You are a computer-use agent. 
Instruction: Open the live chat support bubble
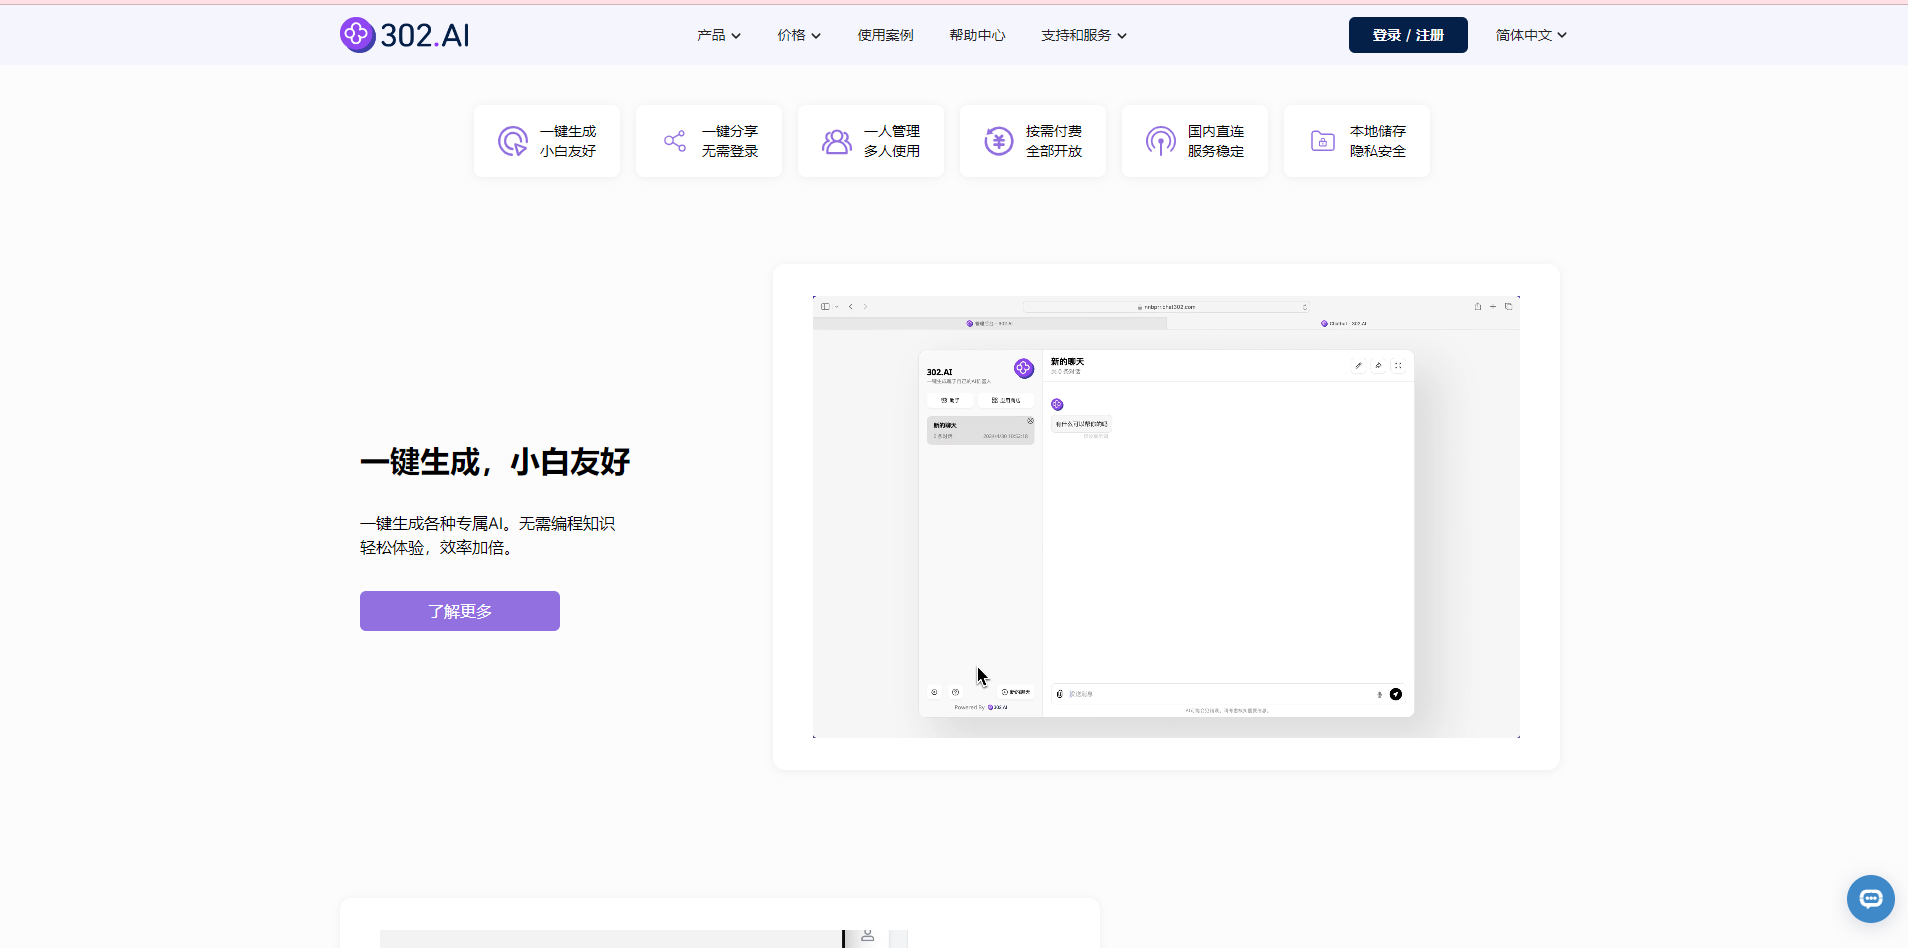coord(1870,898)
